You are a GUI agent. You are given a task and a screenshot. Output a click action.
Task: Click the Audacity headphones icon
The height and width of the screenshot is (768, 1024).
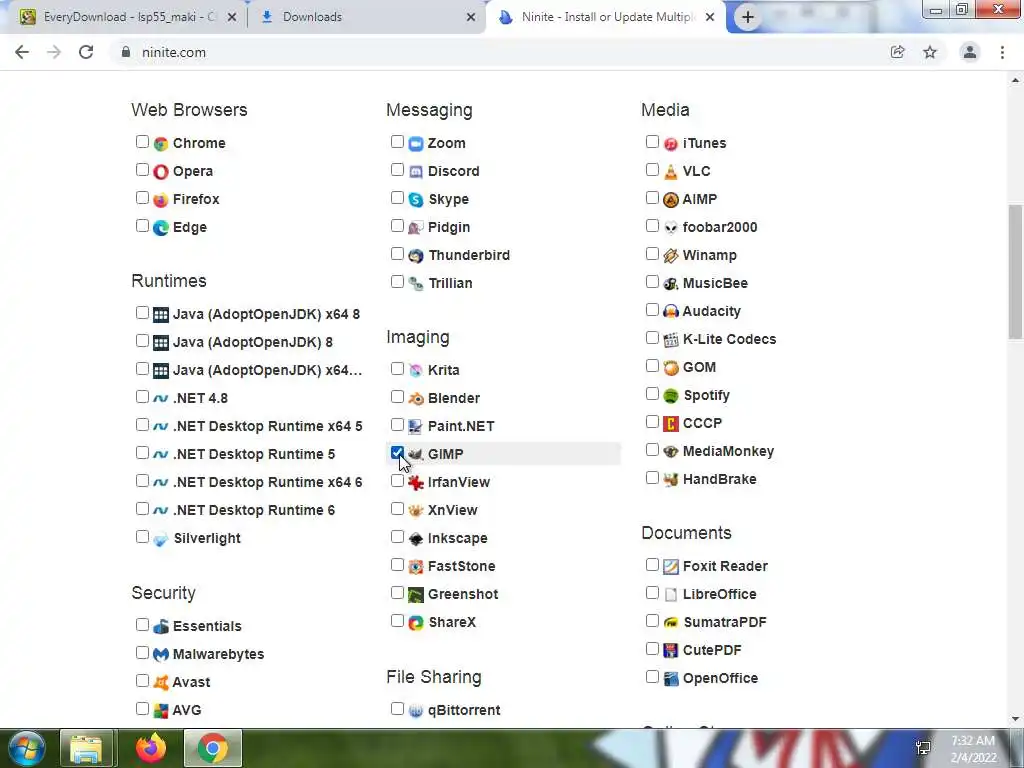point(671,312)
